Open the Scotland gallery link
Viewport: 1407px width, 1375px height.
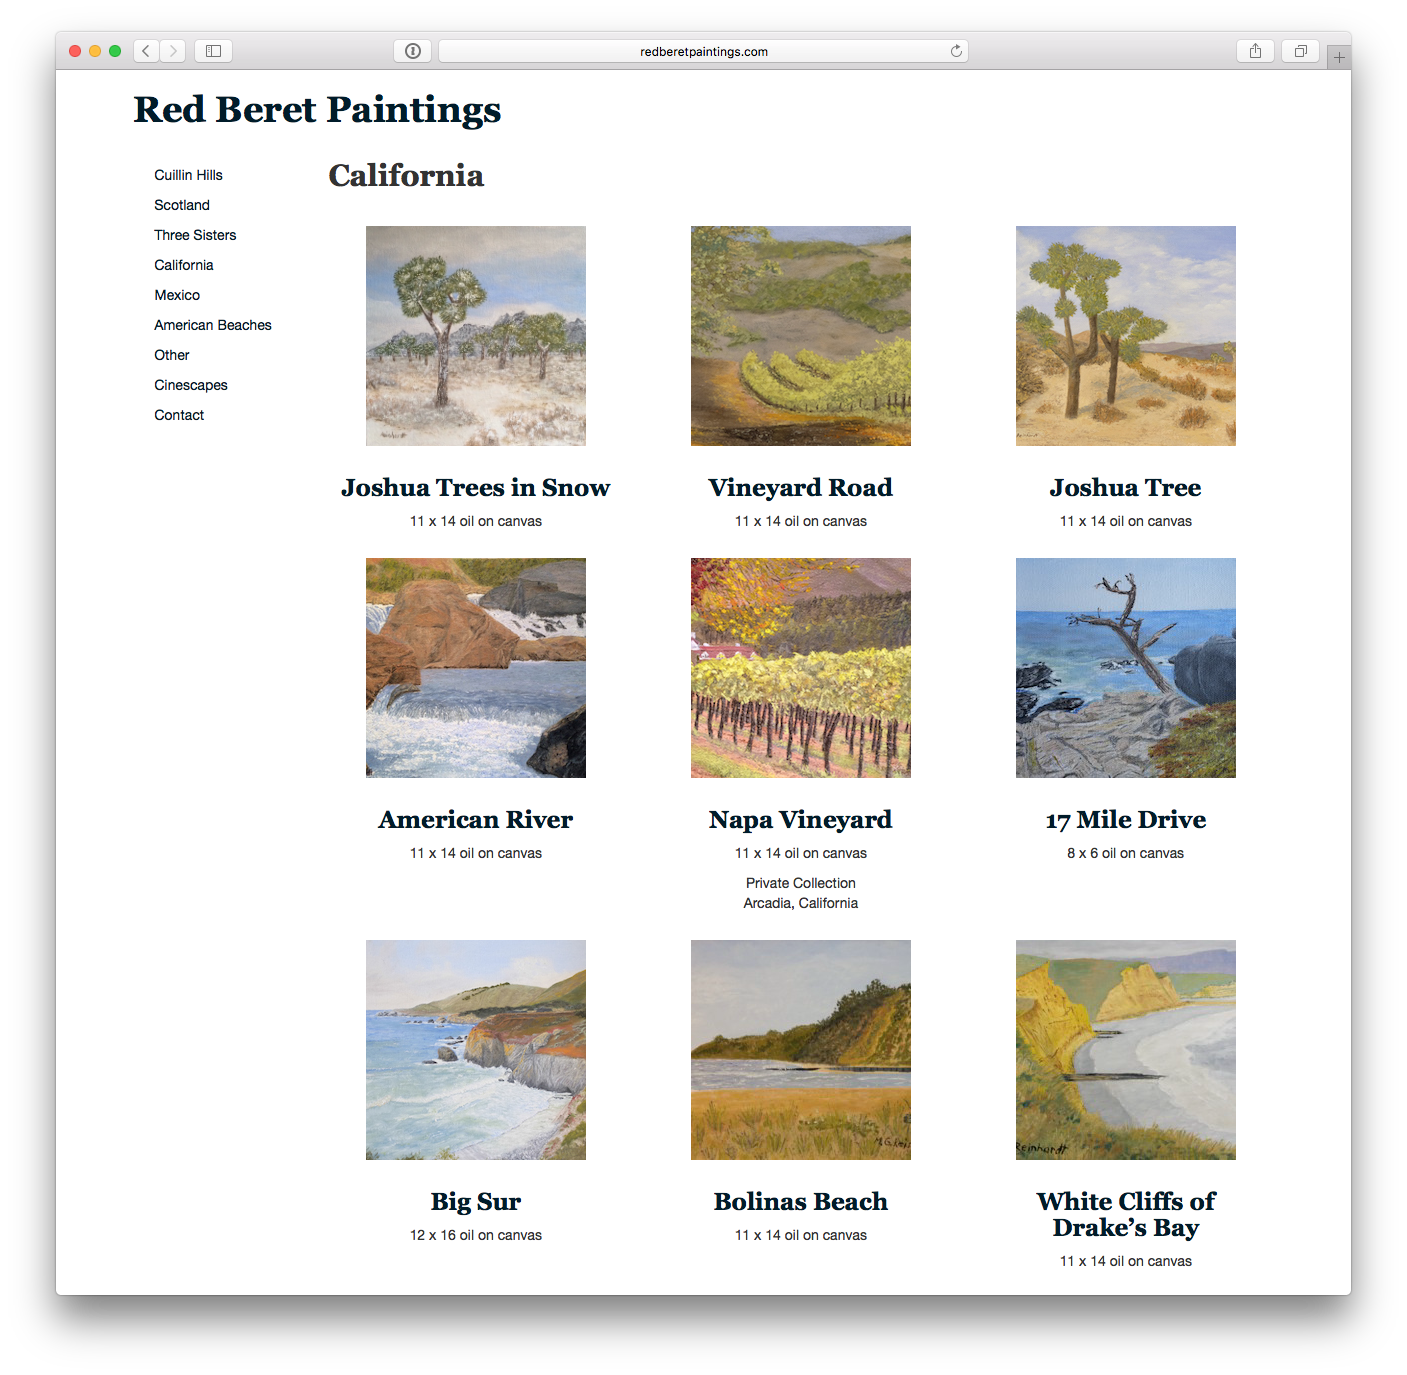point(182,205)
